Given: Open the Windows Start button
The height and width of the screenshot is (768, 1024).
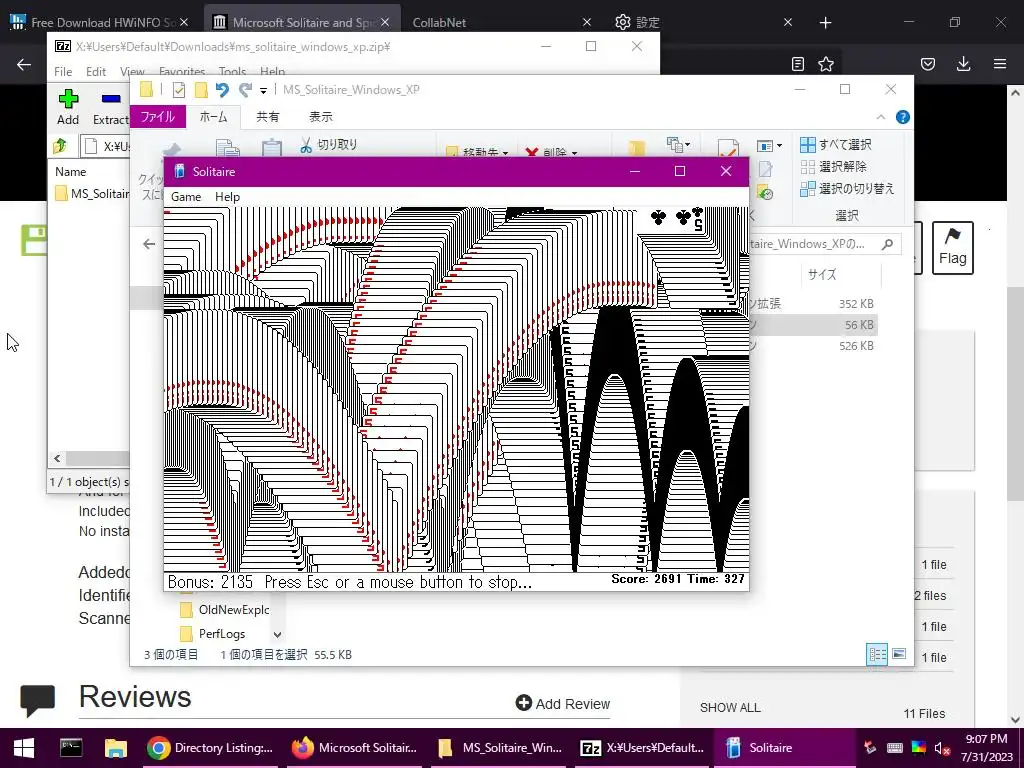Looking at the screenshot, I should [24, 748].
